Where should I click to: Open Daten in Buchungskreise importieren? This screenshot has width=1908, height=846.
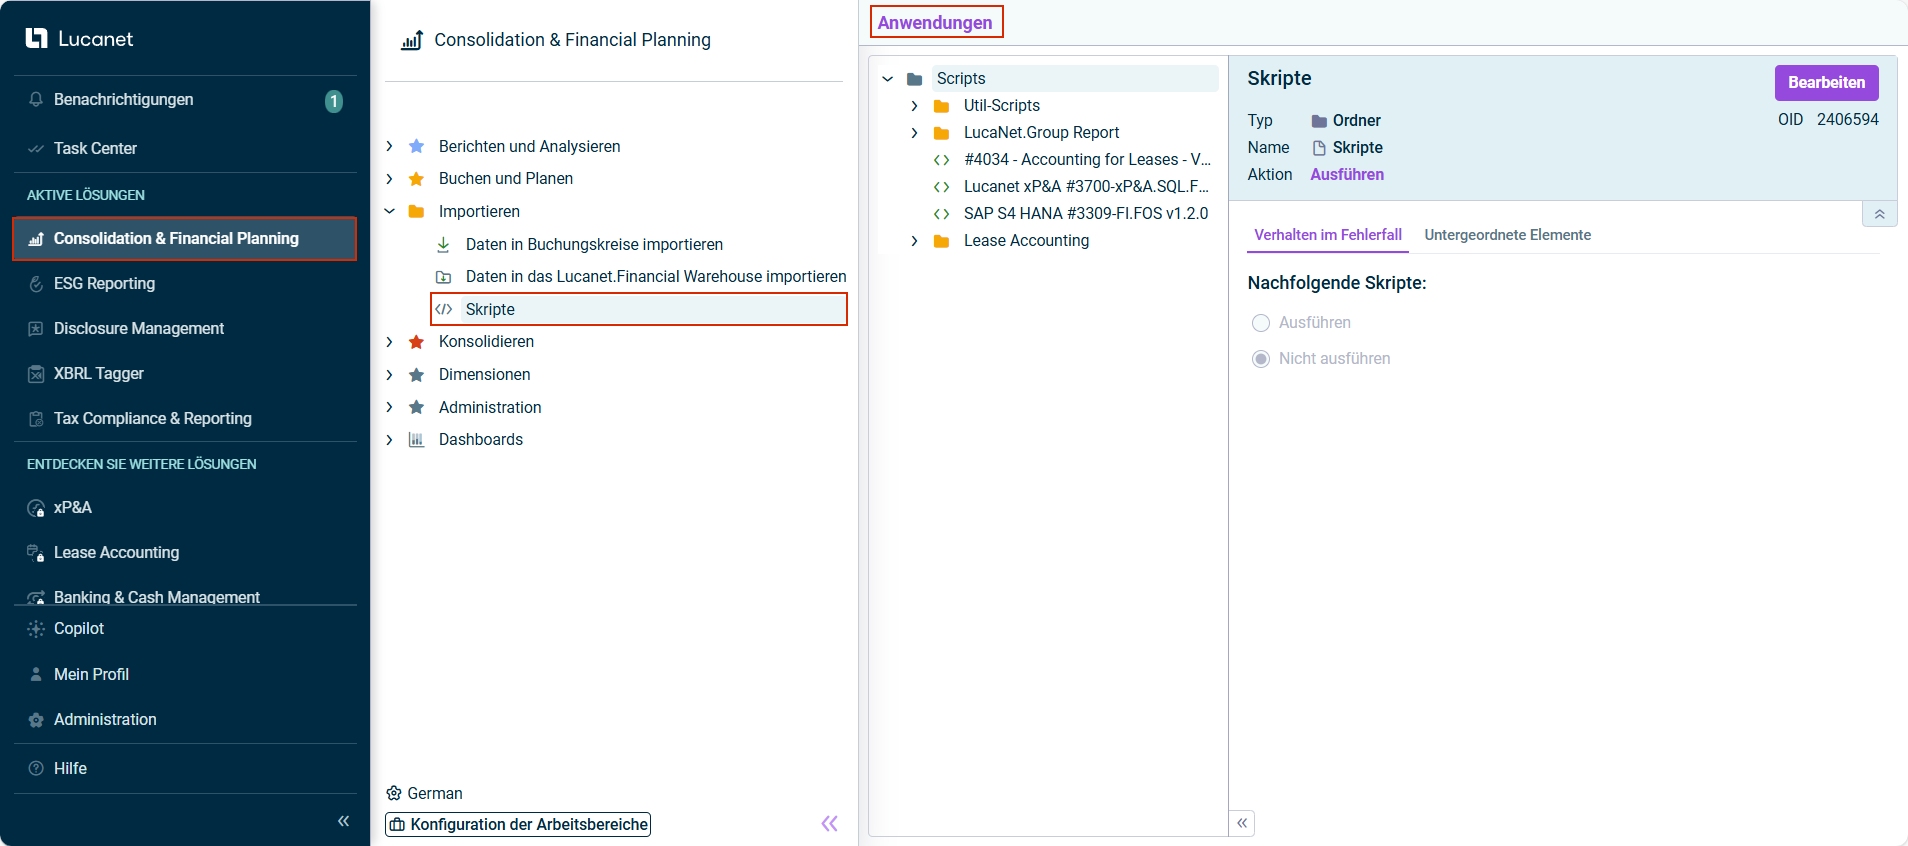click(x=594, y=245)
